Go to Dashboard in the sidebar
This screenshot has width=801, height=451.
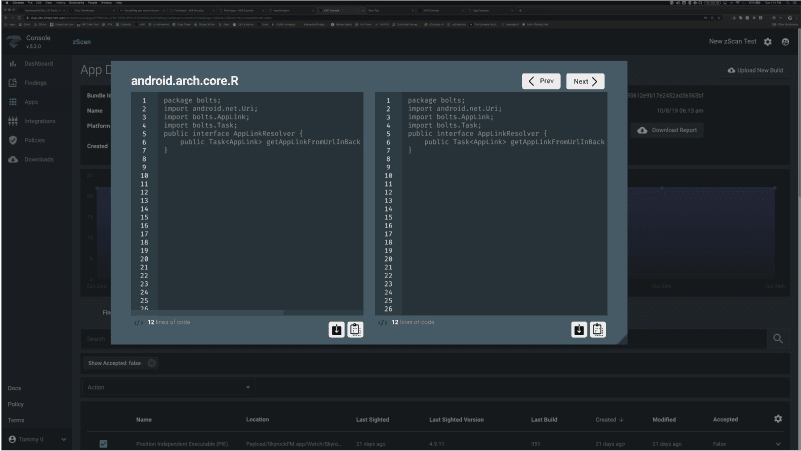tap(38, 63)
